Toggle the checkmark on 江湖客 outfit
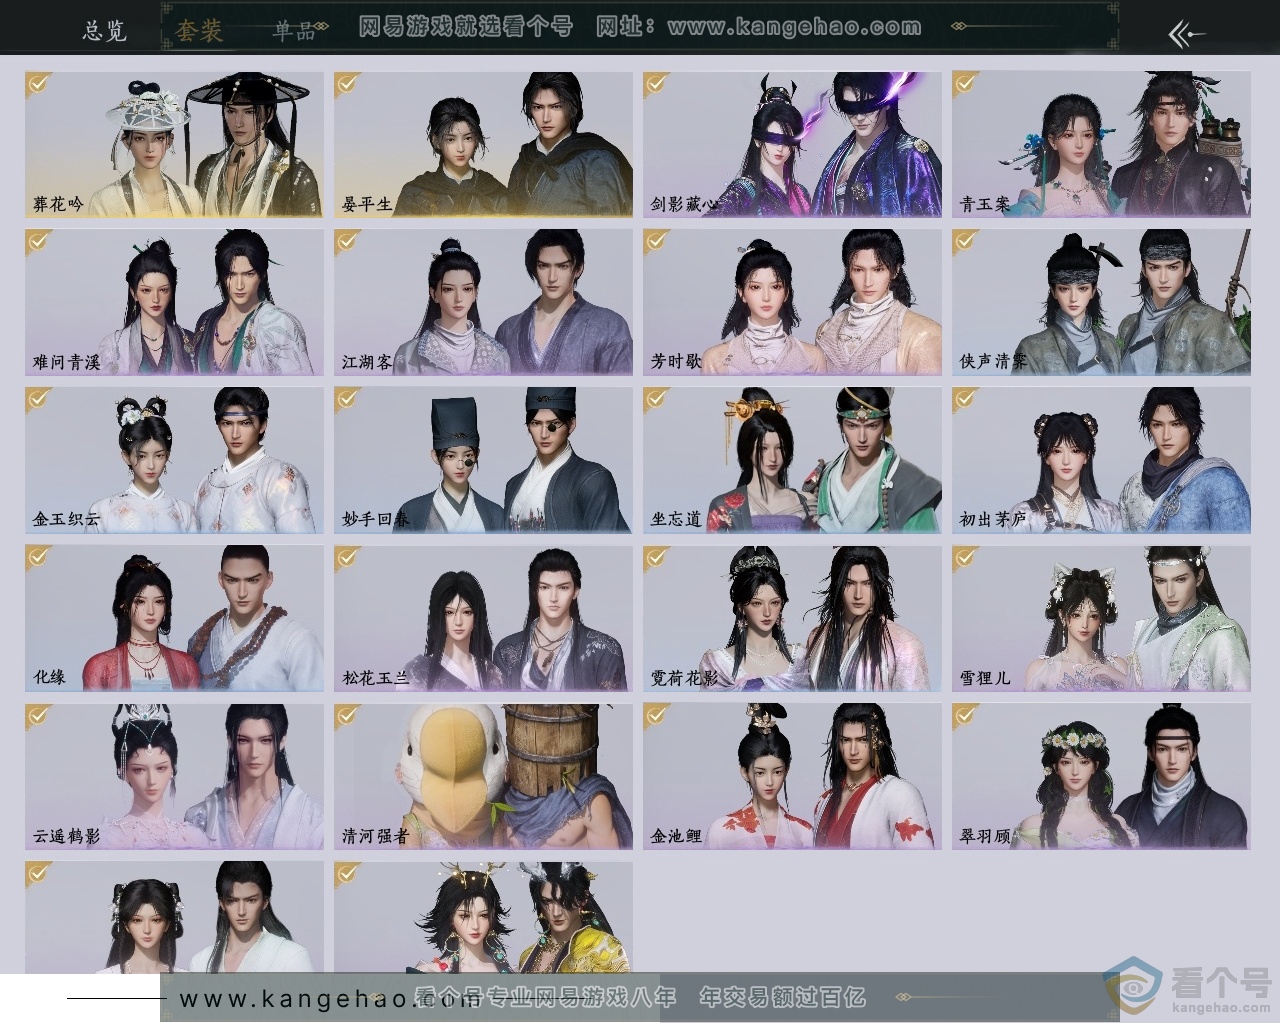Image resolution: width=1280 pixels, height=1023 pixels. (348, 243)
